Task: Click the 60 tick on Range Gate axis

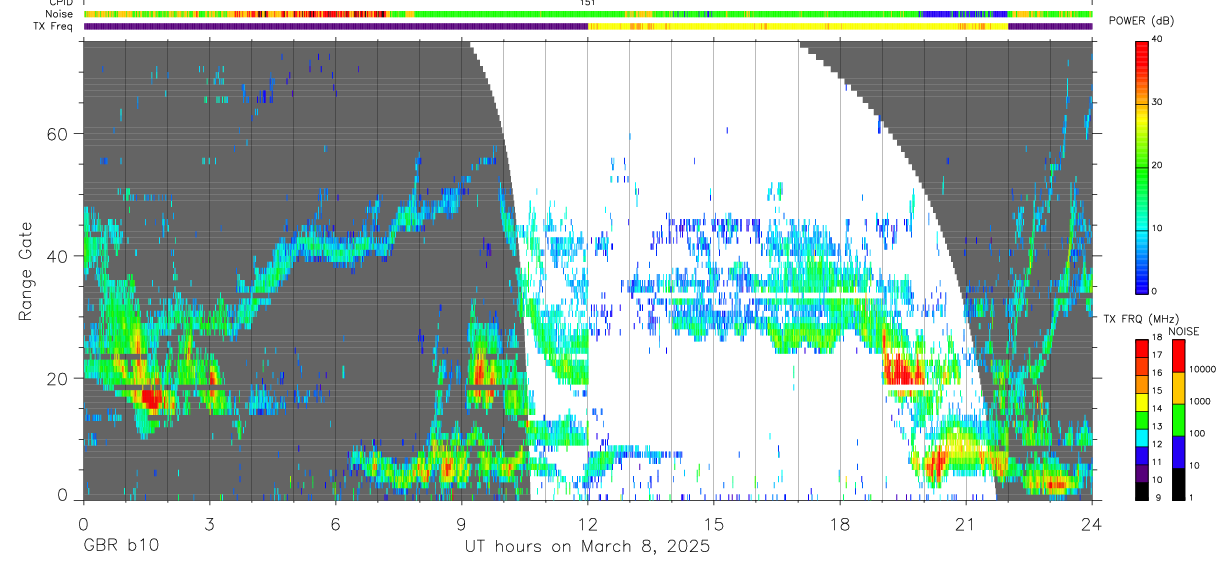Action: (x=59, y=134)
